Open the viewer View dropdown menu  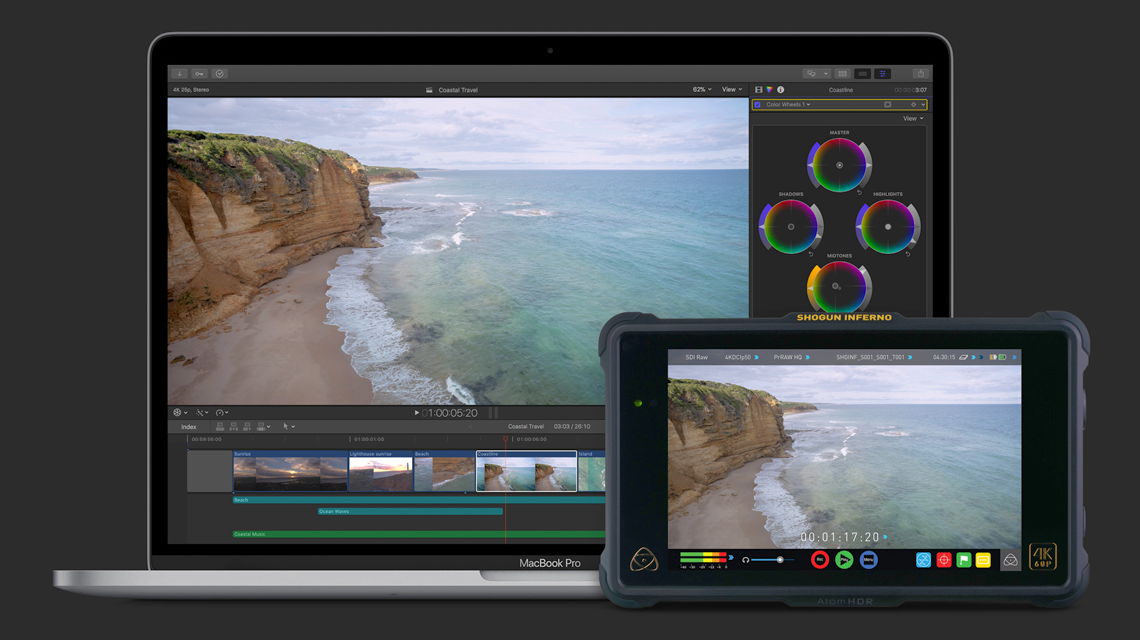tap(731, 89)
